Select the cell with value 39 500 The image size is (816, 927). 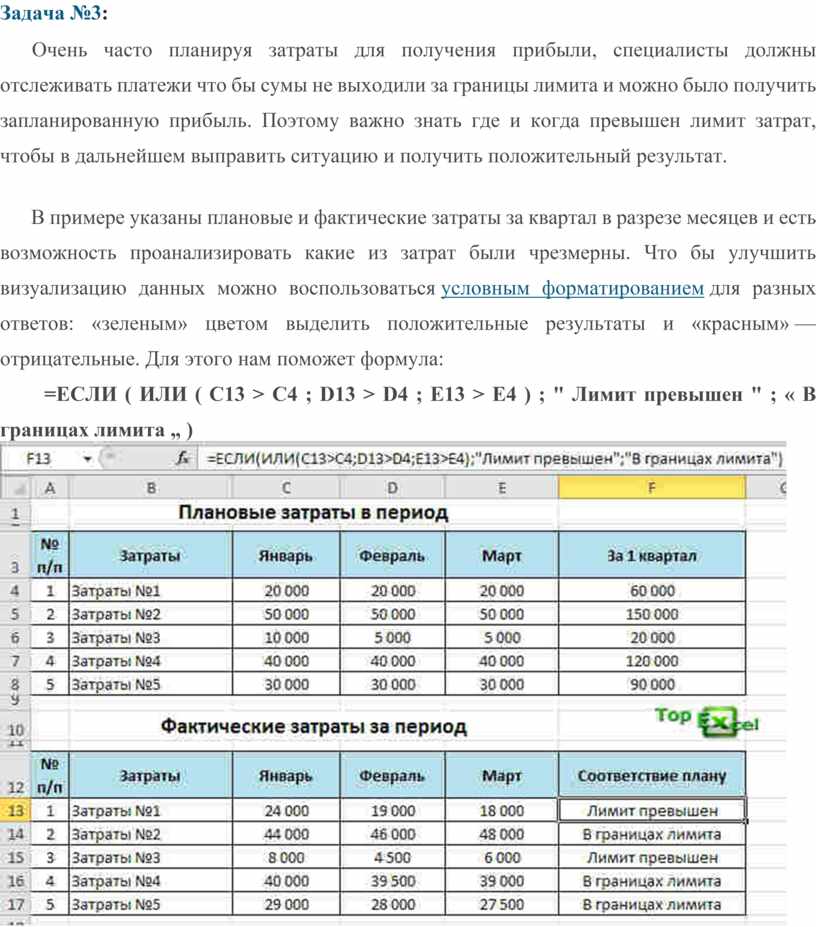tap(393, 881)
